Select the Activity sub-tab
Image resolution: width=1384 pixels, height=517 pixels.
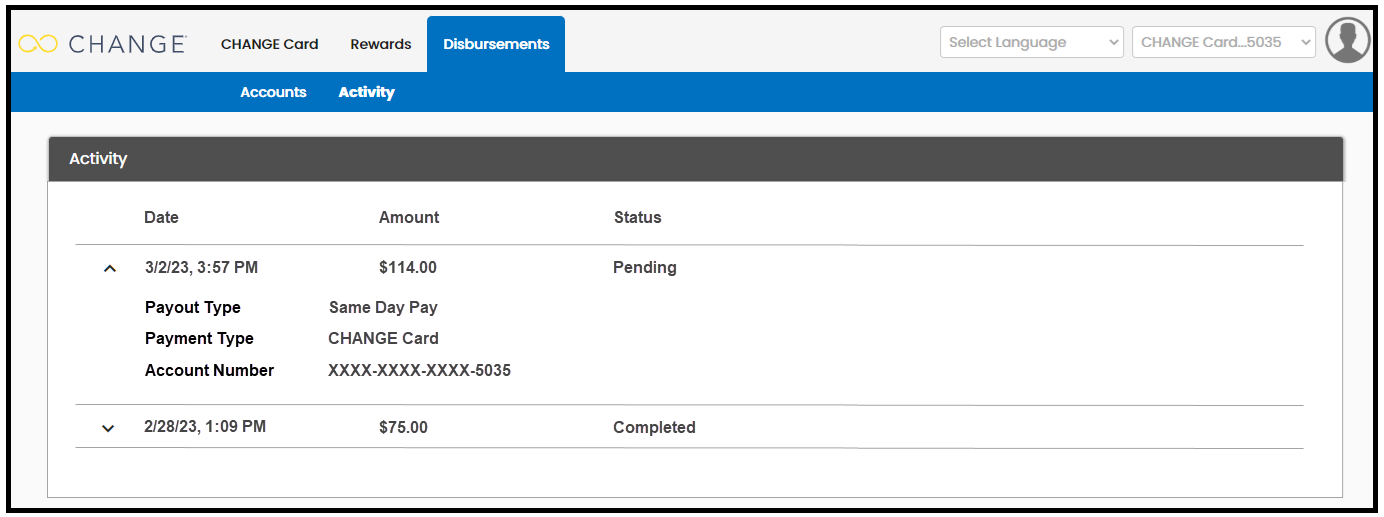coord(366,92)
